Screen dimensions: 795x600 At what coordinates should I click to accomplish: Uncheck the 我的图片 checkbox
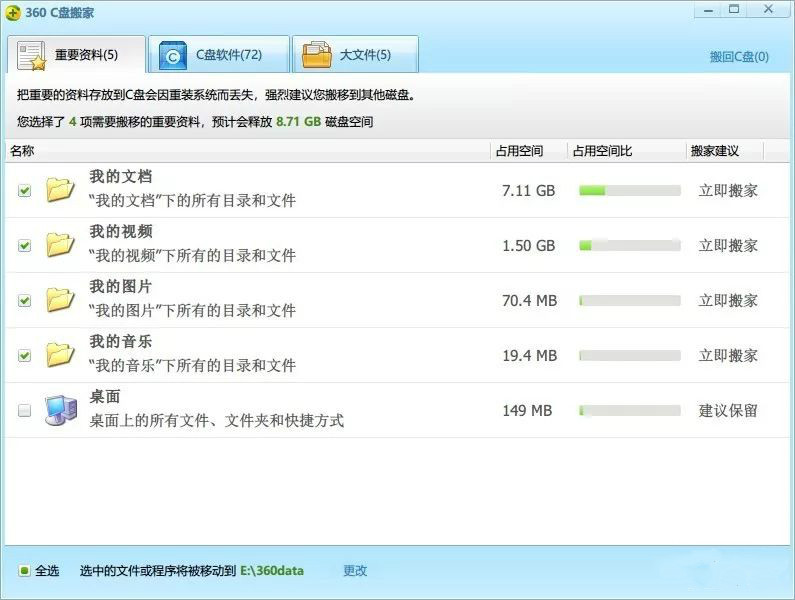coord(24,301)
